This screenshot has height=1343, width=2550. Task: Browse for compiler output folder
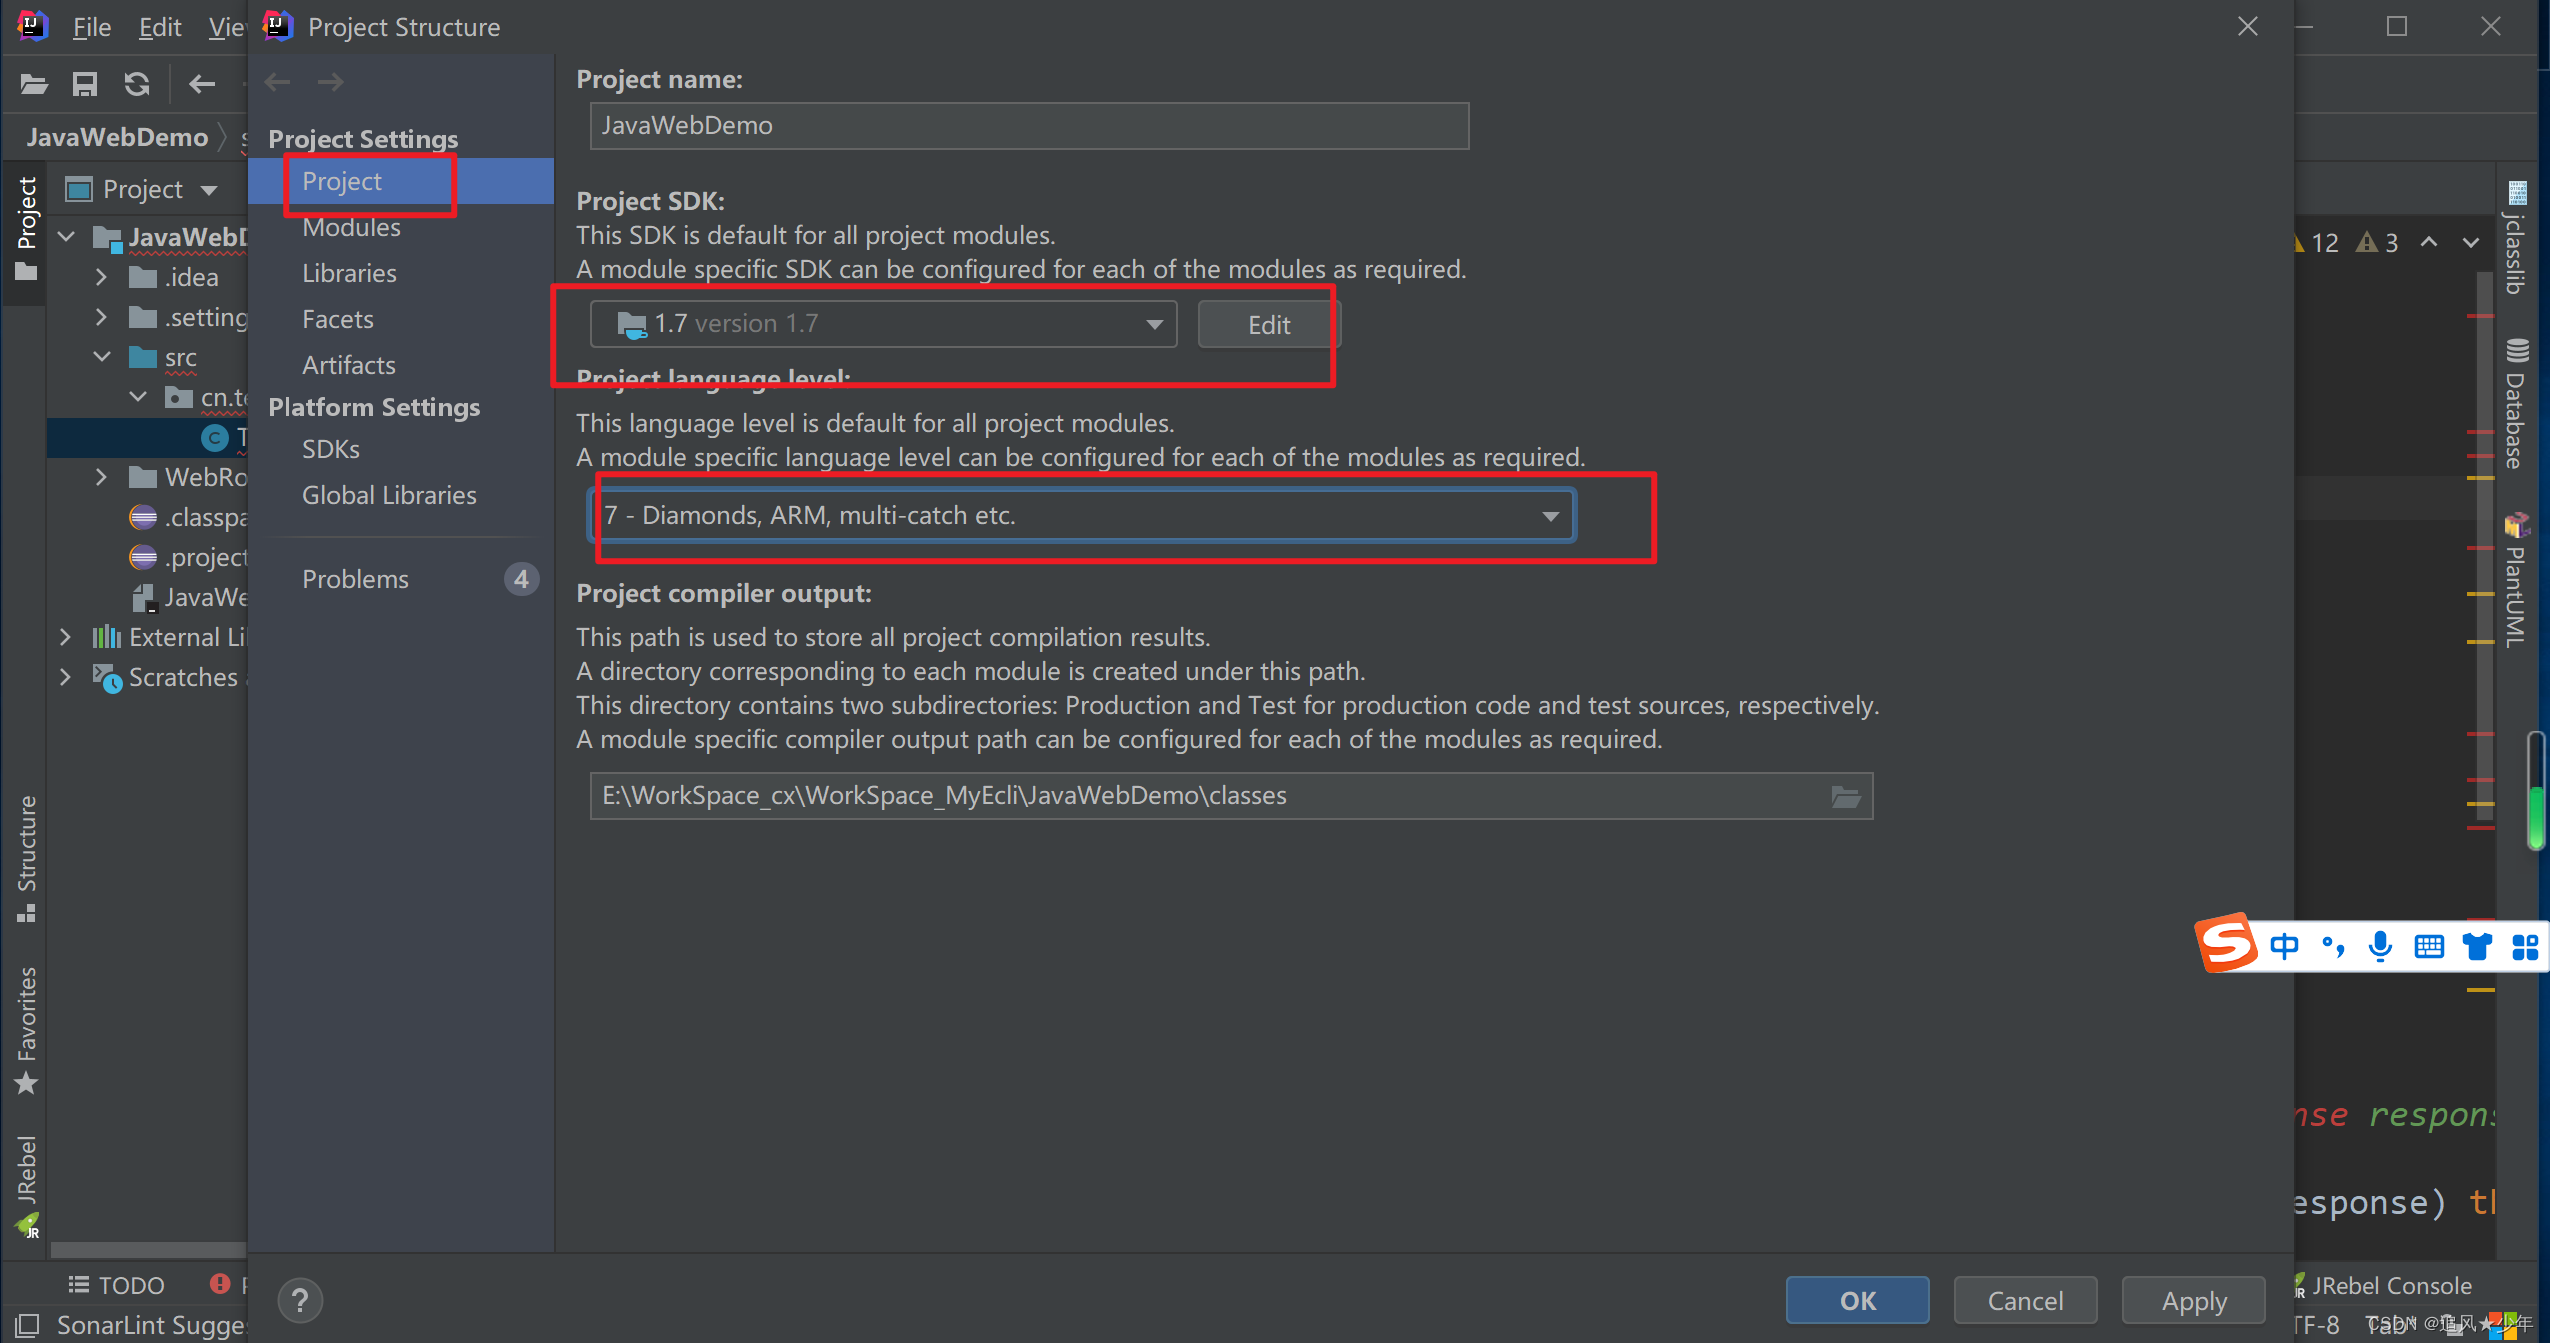coord(1846,796)
